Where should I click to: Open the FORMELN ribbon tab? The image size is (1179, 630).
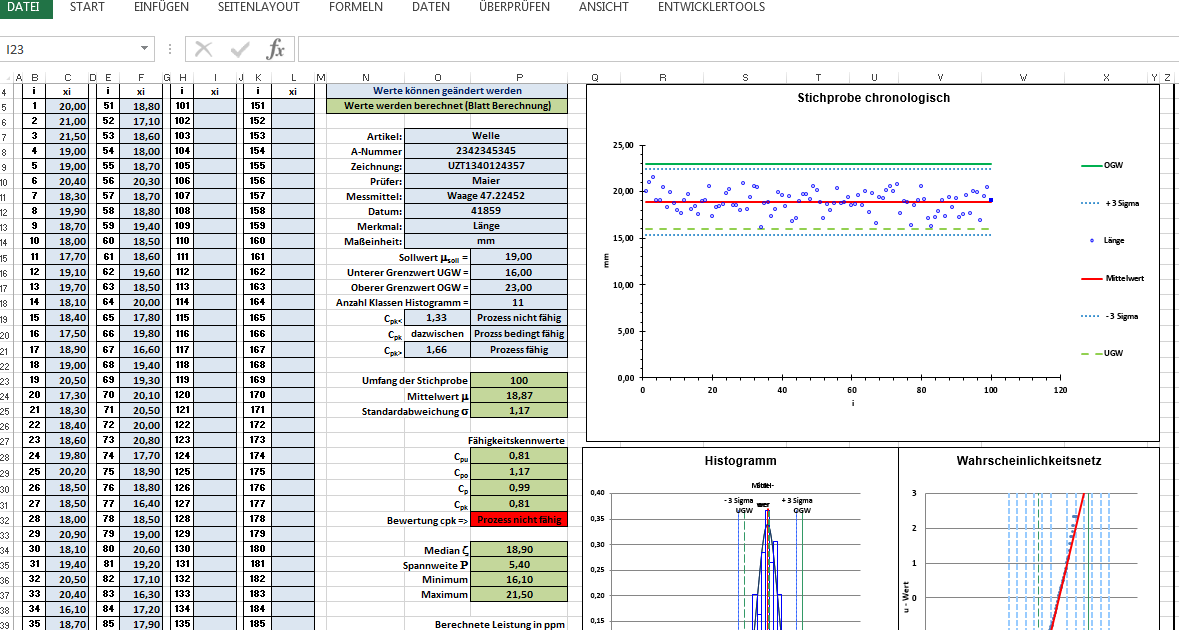(x=356, y=8)
